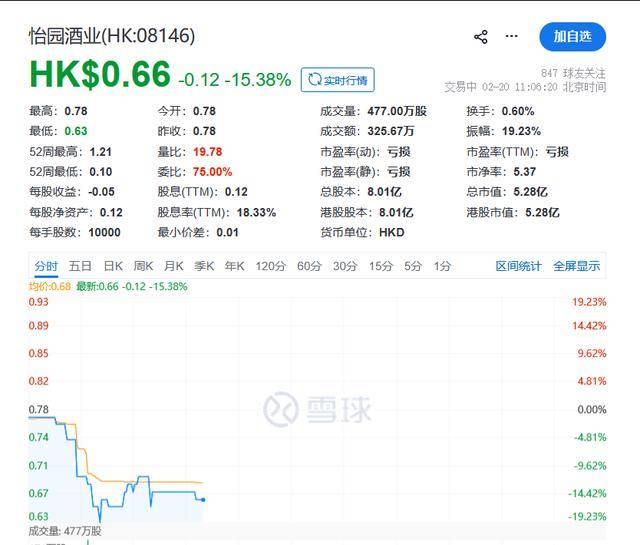This screenshot has width=640, height=545.
Task: Click the refresh icon in 实时行情
Action: pyautogui.click(x=315, y=79)
